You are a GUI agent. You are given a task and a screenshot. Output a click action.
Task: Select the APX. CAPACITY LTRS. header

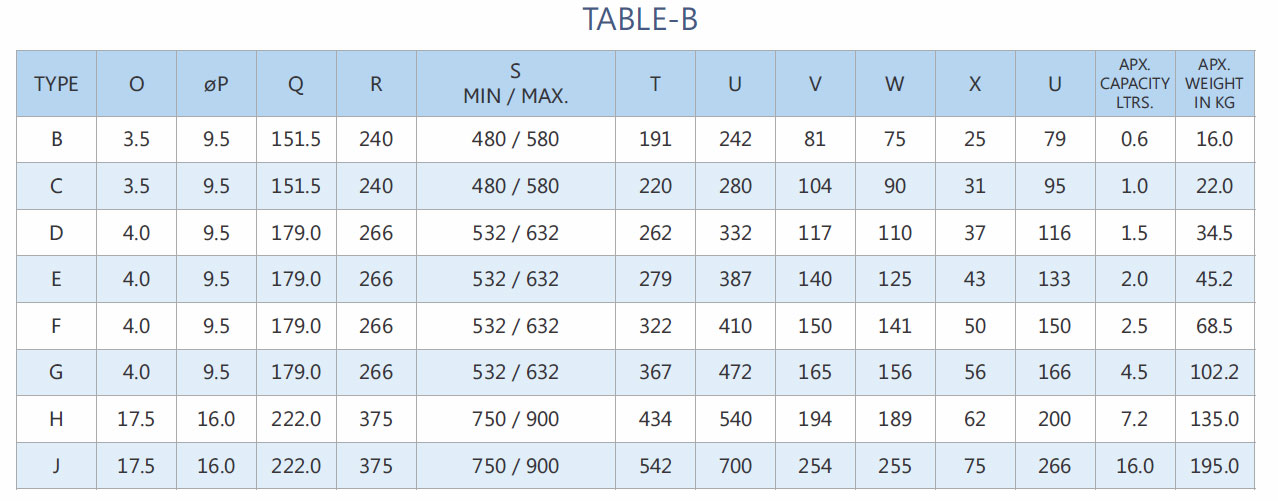pyautogui.click(x=1135, y=84)
